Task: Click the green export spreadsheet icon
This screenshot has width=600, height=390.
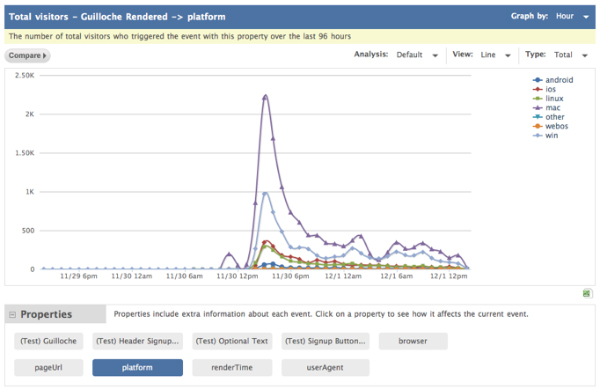Action: [x=587, y=294]
